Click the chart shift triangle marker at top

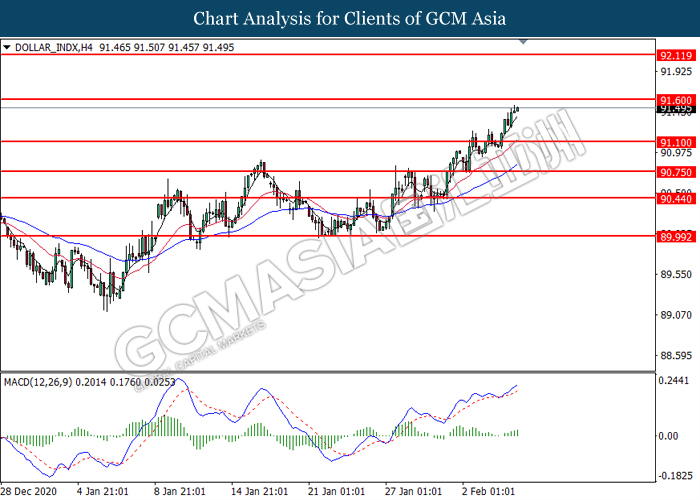523,42
